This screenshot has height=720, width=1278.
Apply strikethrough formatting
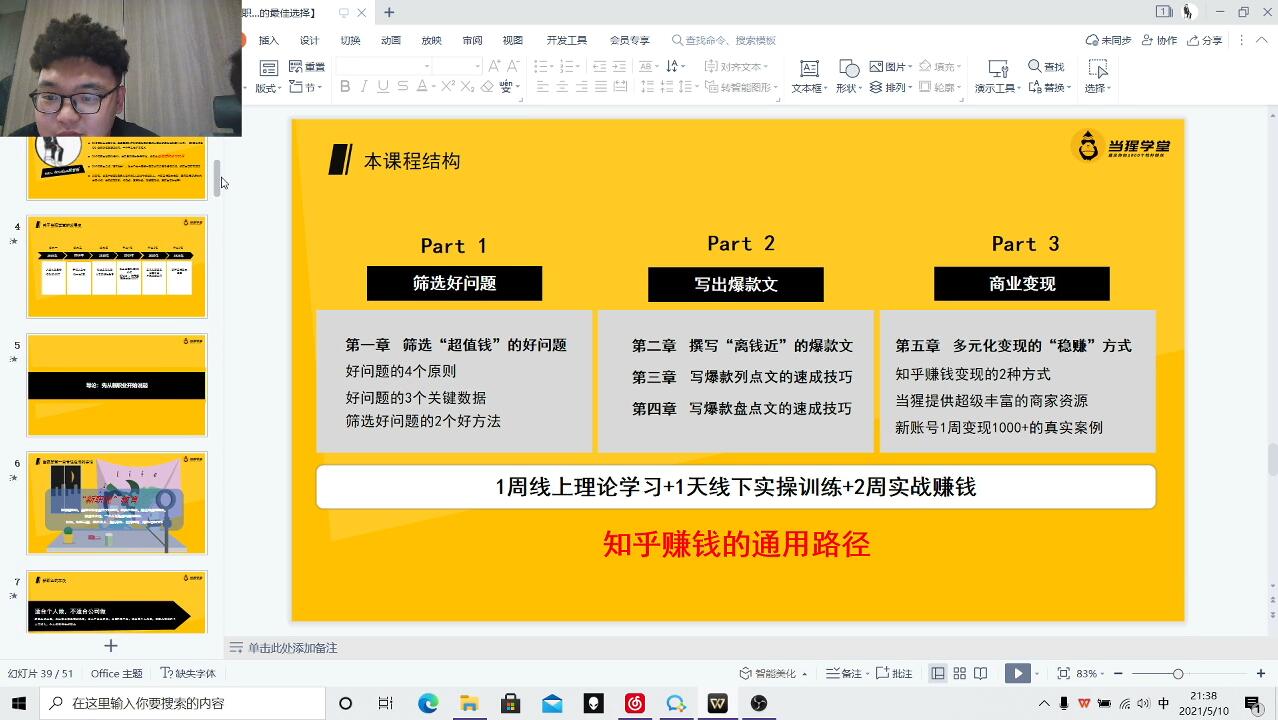click(x=403, y=87)
